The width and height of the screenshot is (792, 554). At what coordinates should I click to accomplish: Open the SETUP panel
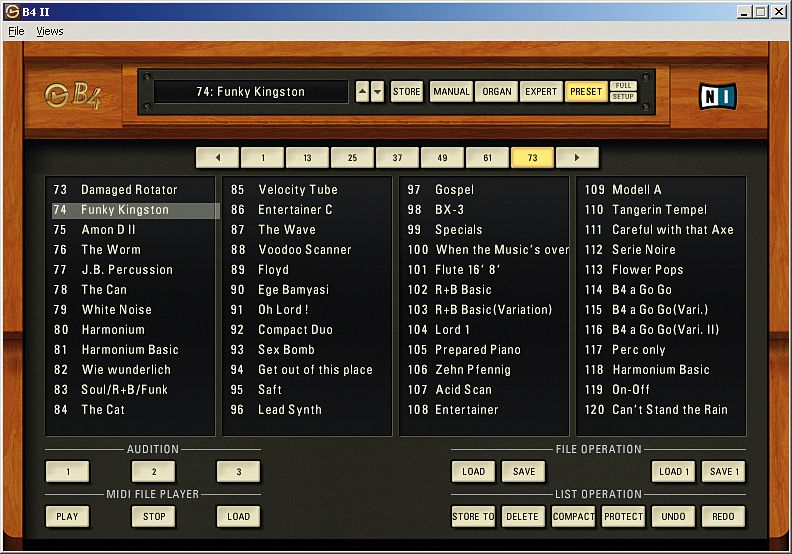pyautogui.click(x=623, y=97)
